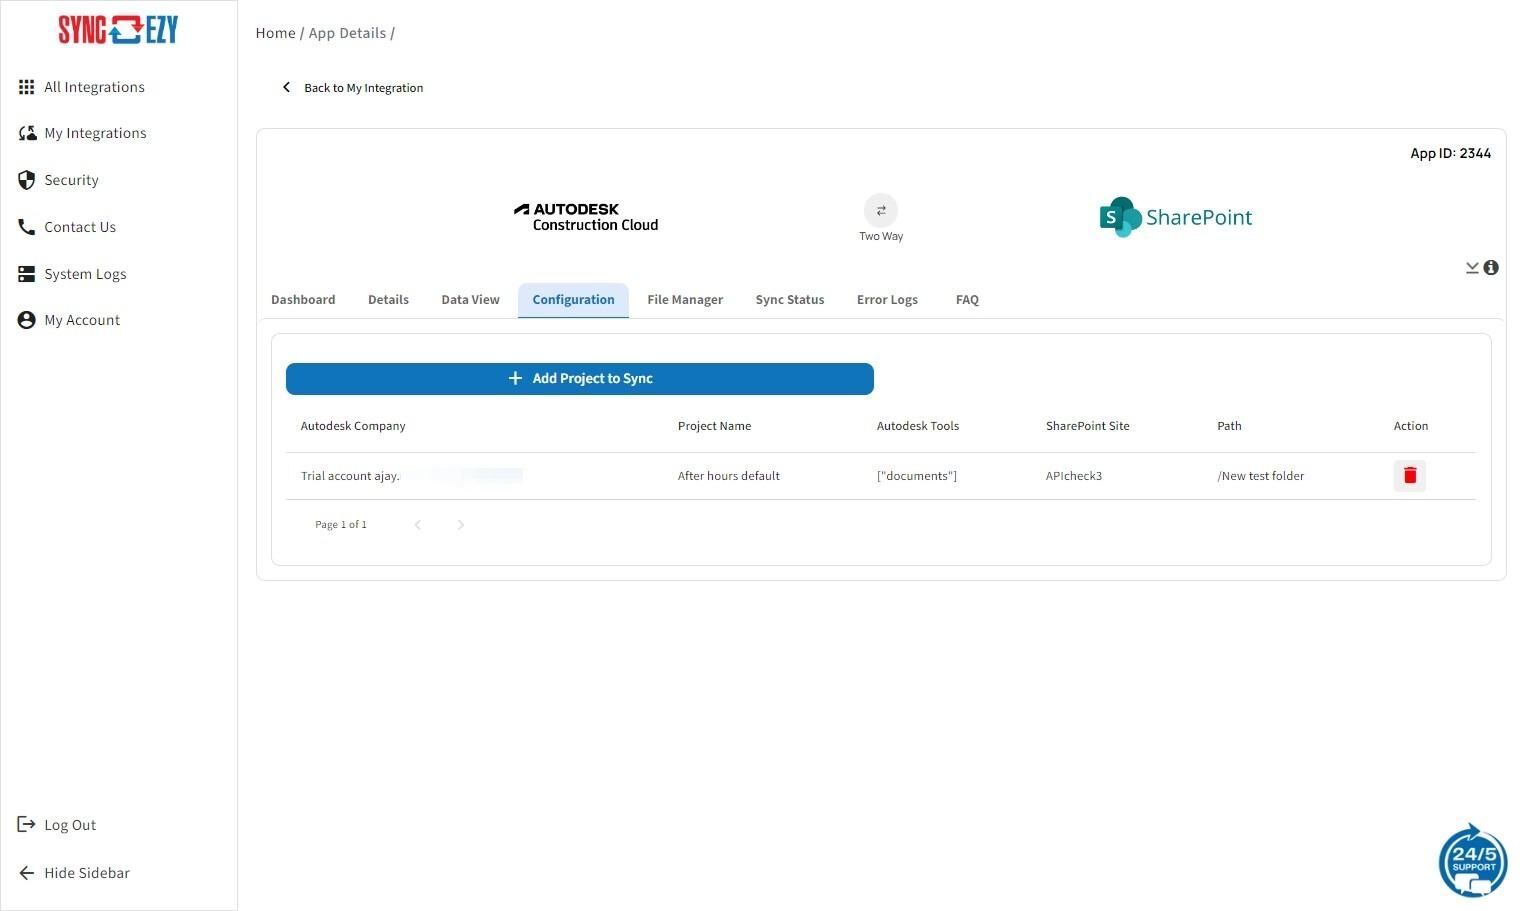Image resolution: width=1525 pixels, height=911 pixels.
Task: Click the Autodesk Tools column header
Action: tap(918, 426)
